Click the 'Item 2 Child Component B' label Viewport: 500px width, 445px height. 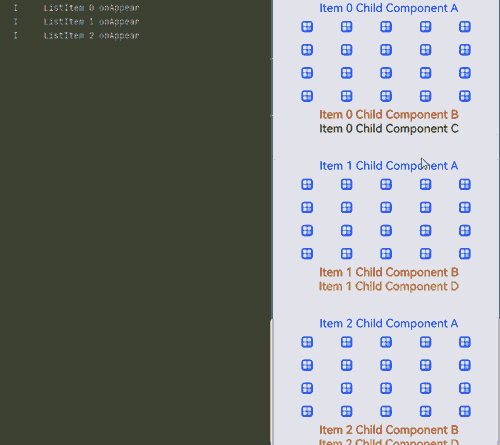coord(389,430)
